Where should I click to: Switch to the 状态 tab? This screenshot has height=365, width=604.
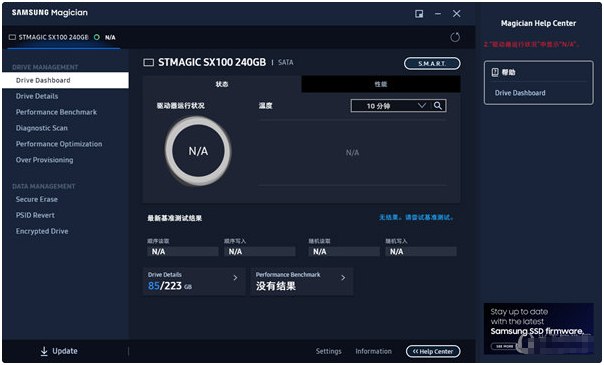pos(222,84)
